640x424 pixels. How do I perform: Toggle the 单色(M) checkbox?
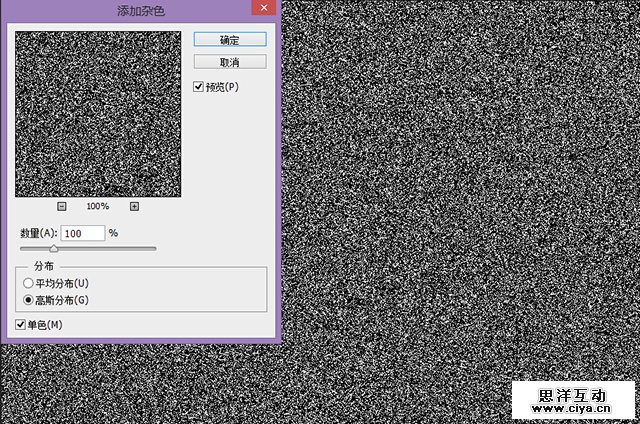pyautogui.click(x=20, y=324)
